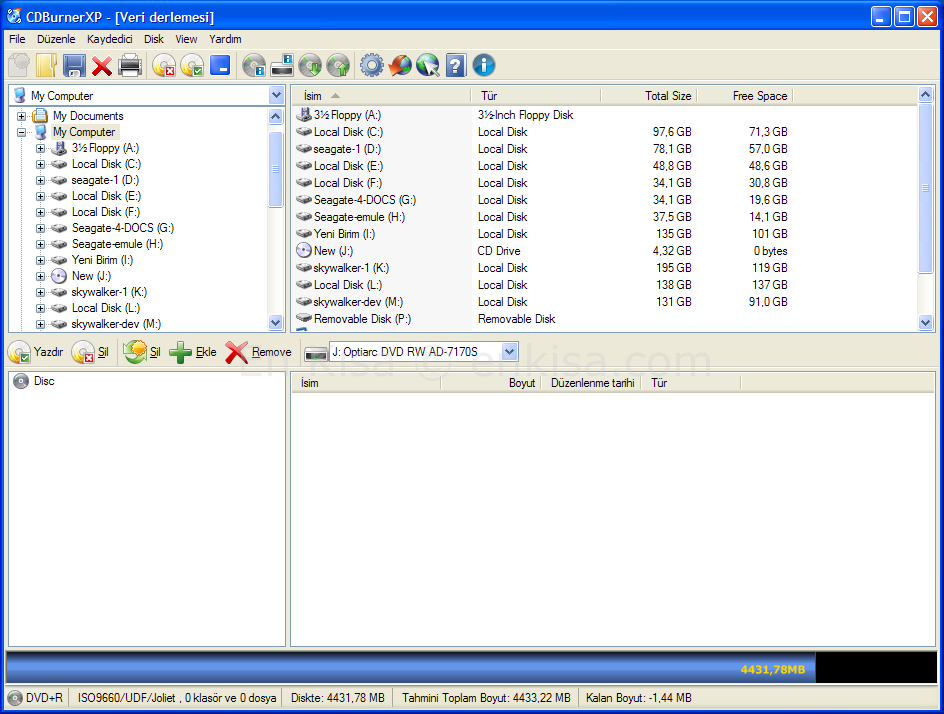The height and width of the screenshot is (714, 944).
Task: Click the blue info about icon
Action: coord(483,65)
